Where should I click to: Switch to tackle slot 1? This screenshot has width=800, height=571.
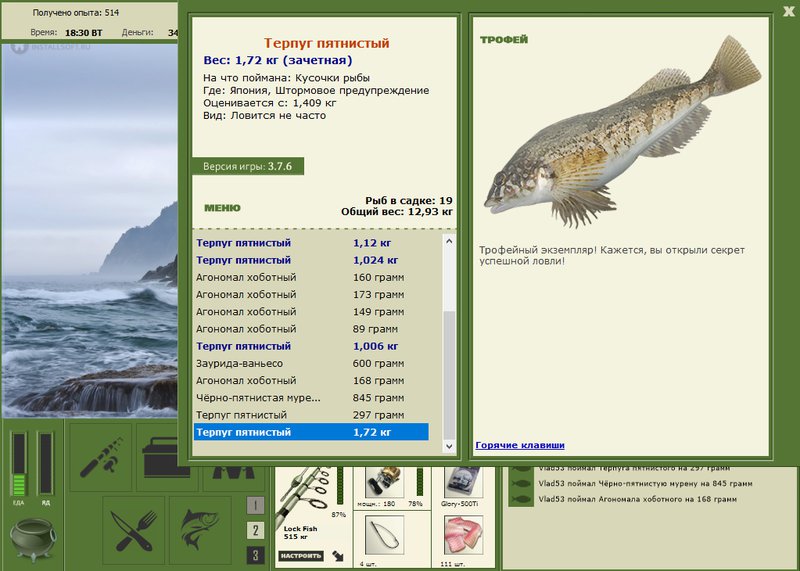(x=256, y=505)
